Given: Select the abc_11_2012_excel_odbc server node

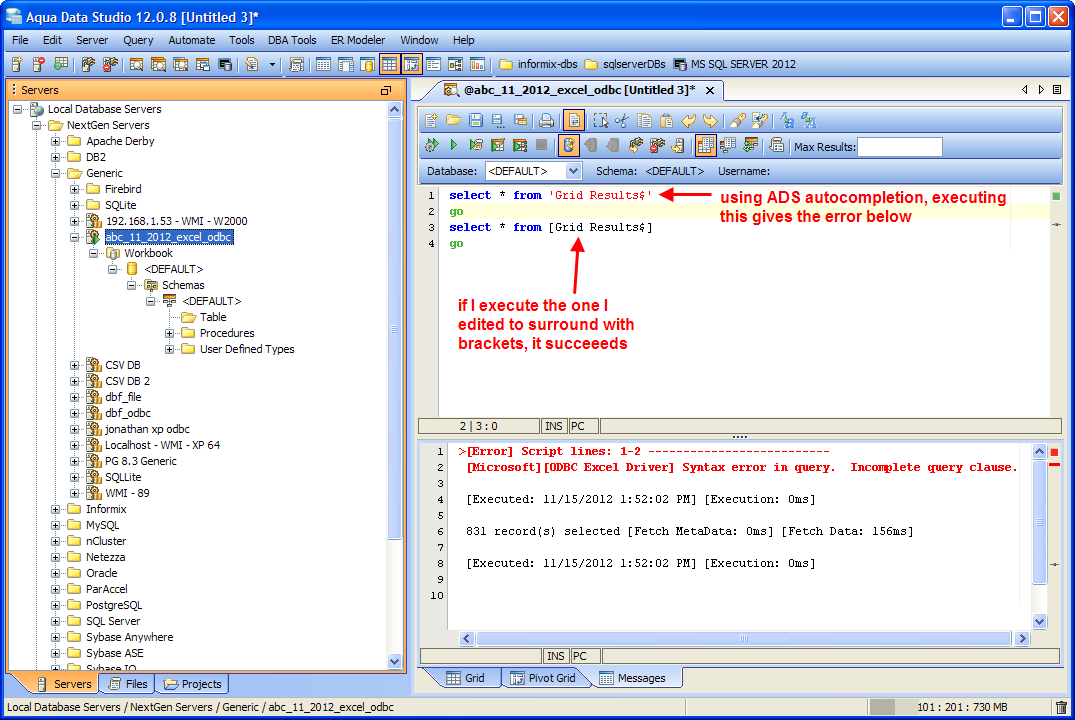Looking at the screenshot, I should [169, 237].
